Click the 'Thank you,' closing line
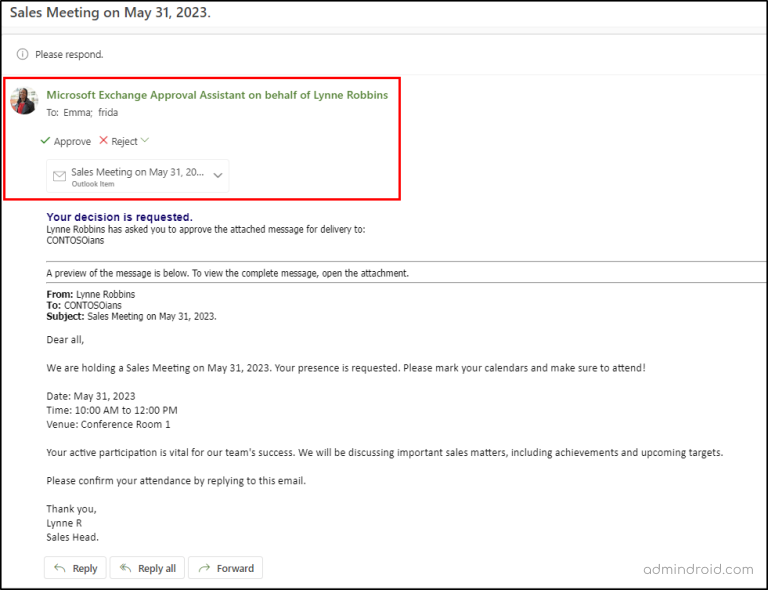The width and height of the screenshot is (768, 590). tap(72, 509)
